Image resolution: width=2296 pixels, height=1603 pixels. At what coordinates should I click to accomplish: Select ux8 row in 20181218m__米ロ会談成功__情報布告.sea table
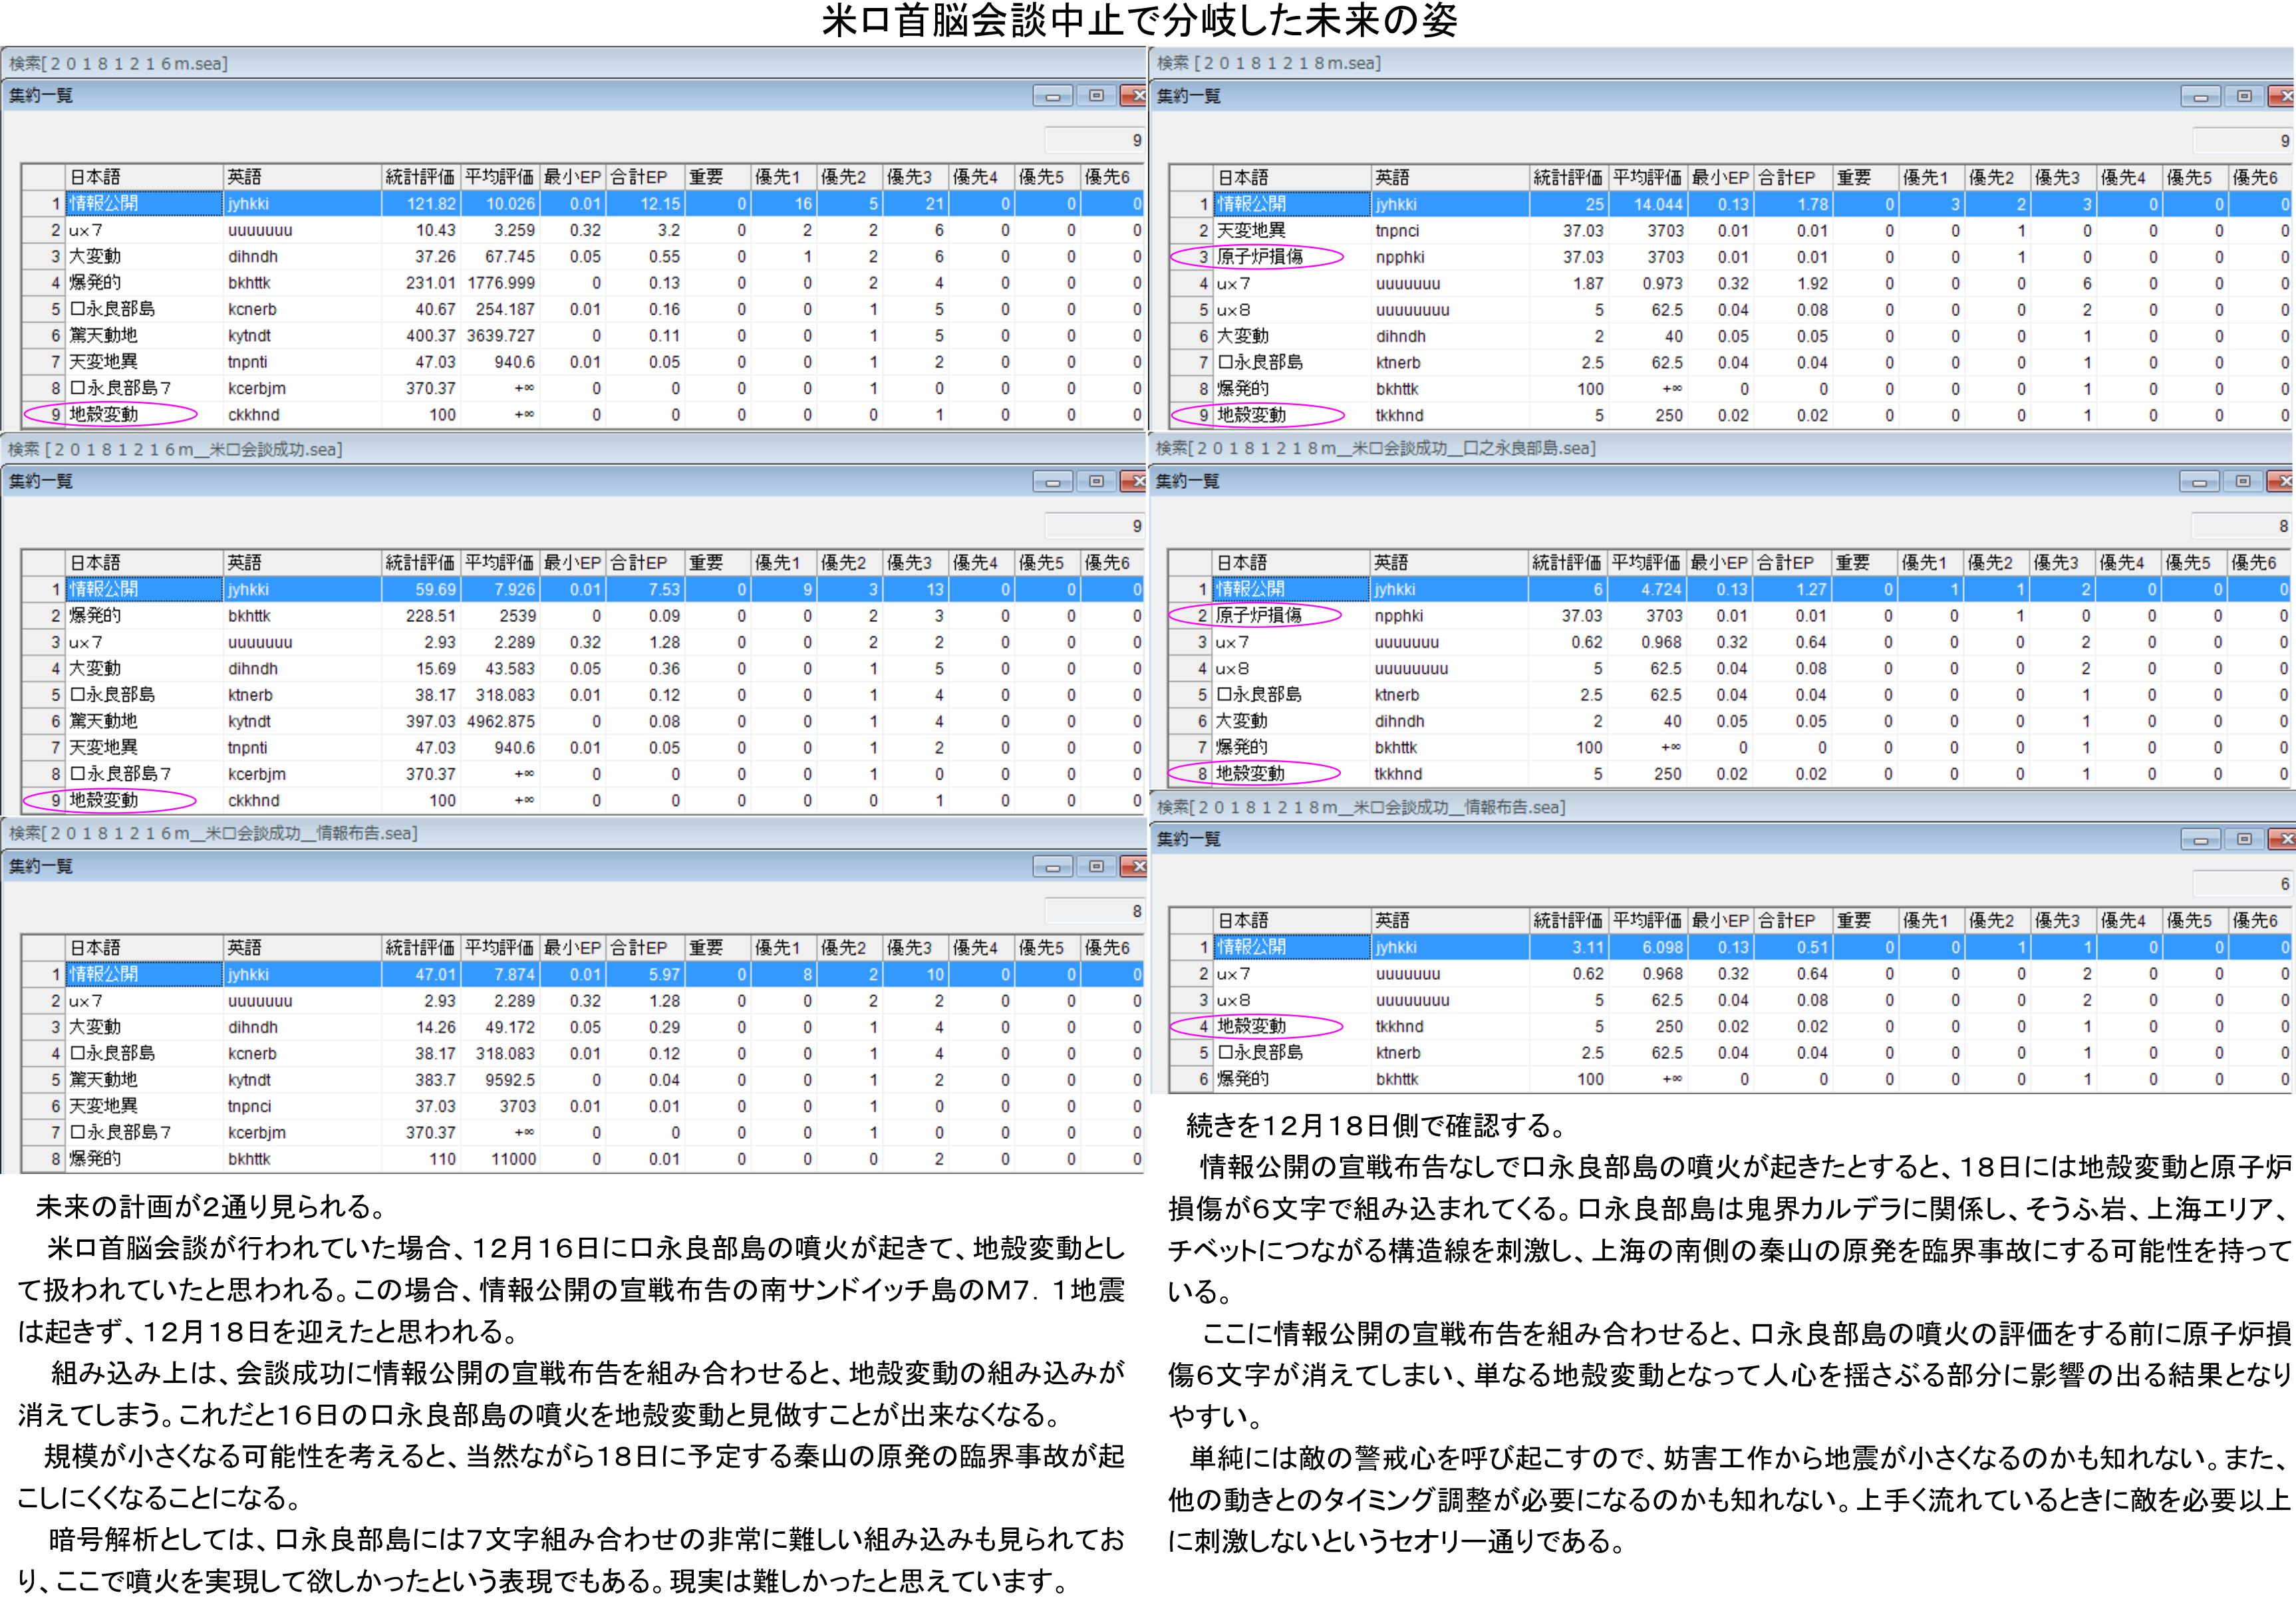point(1233,1000)
